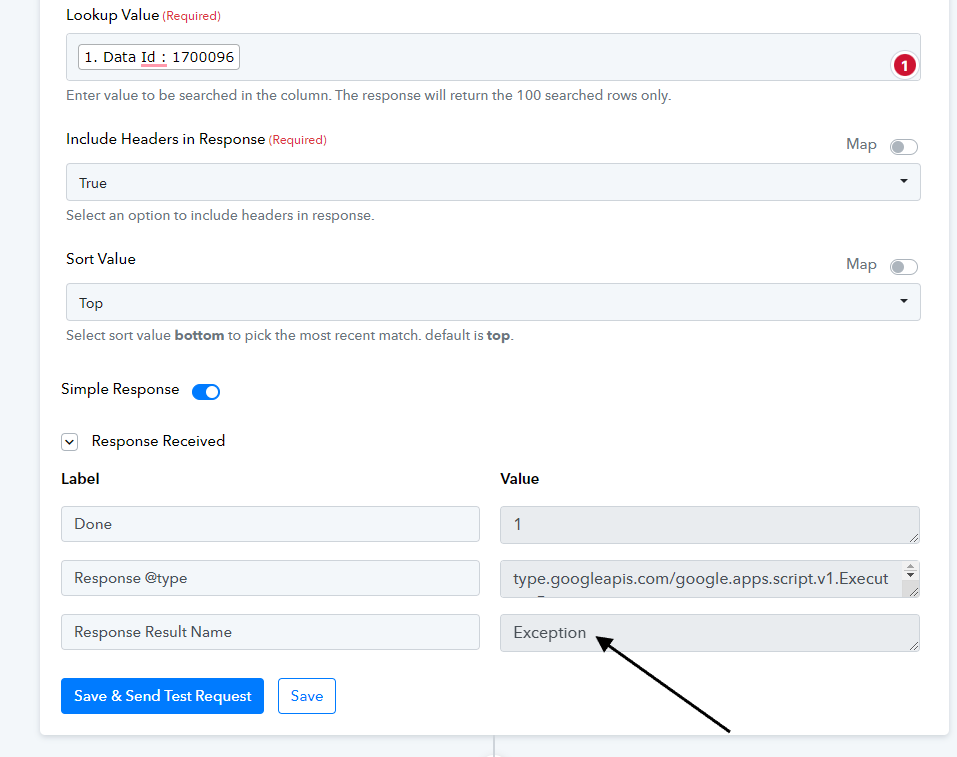Toggle Map switch for Include Headers

(903, 147)
